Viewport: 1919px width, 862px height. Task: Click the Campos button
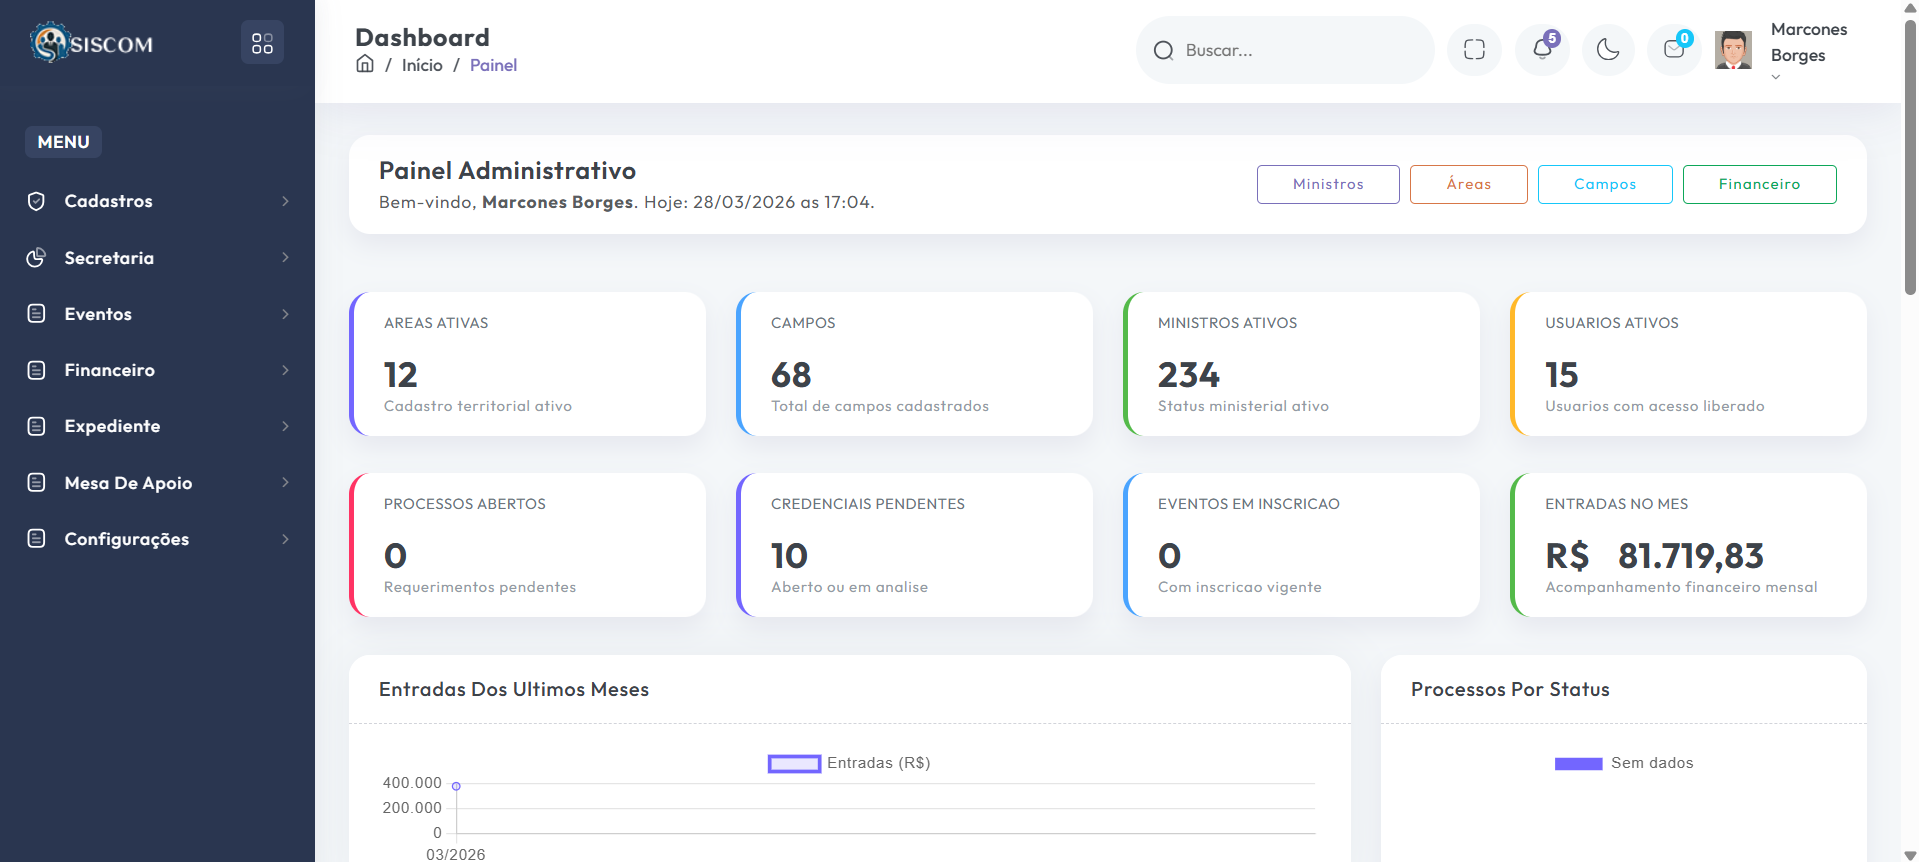(x=1605, y=184)
